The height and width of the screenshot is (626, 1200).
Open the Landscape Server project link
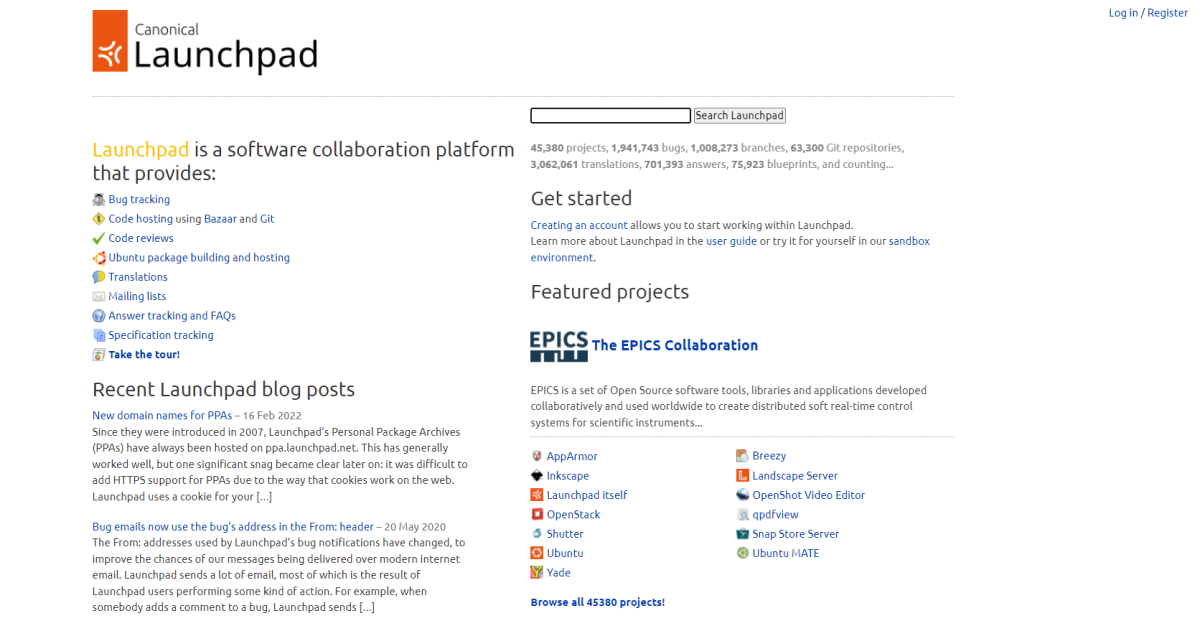click(x=795, y=476)
